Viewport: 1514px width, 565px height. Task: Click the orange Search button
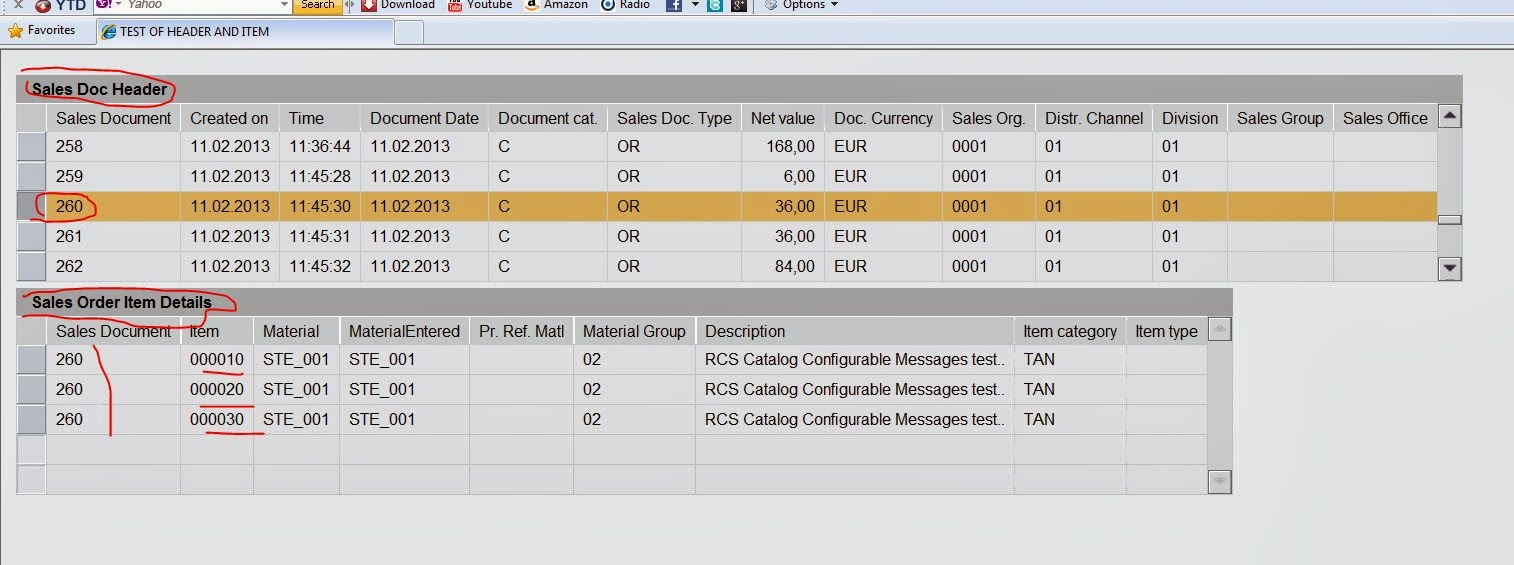pyautogui.click(x=317, y=5)
